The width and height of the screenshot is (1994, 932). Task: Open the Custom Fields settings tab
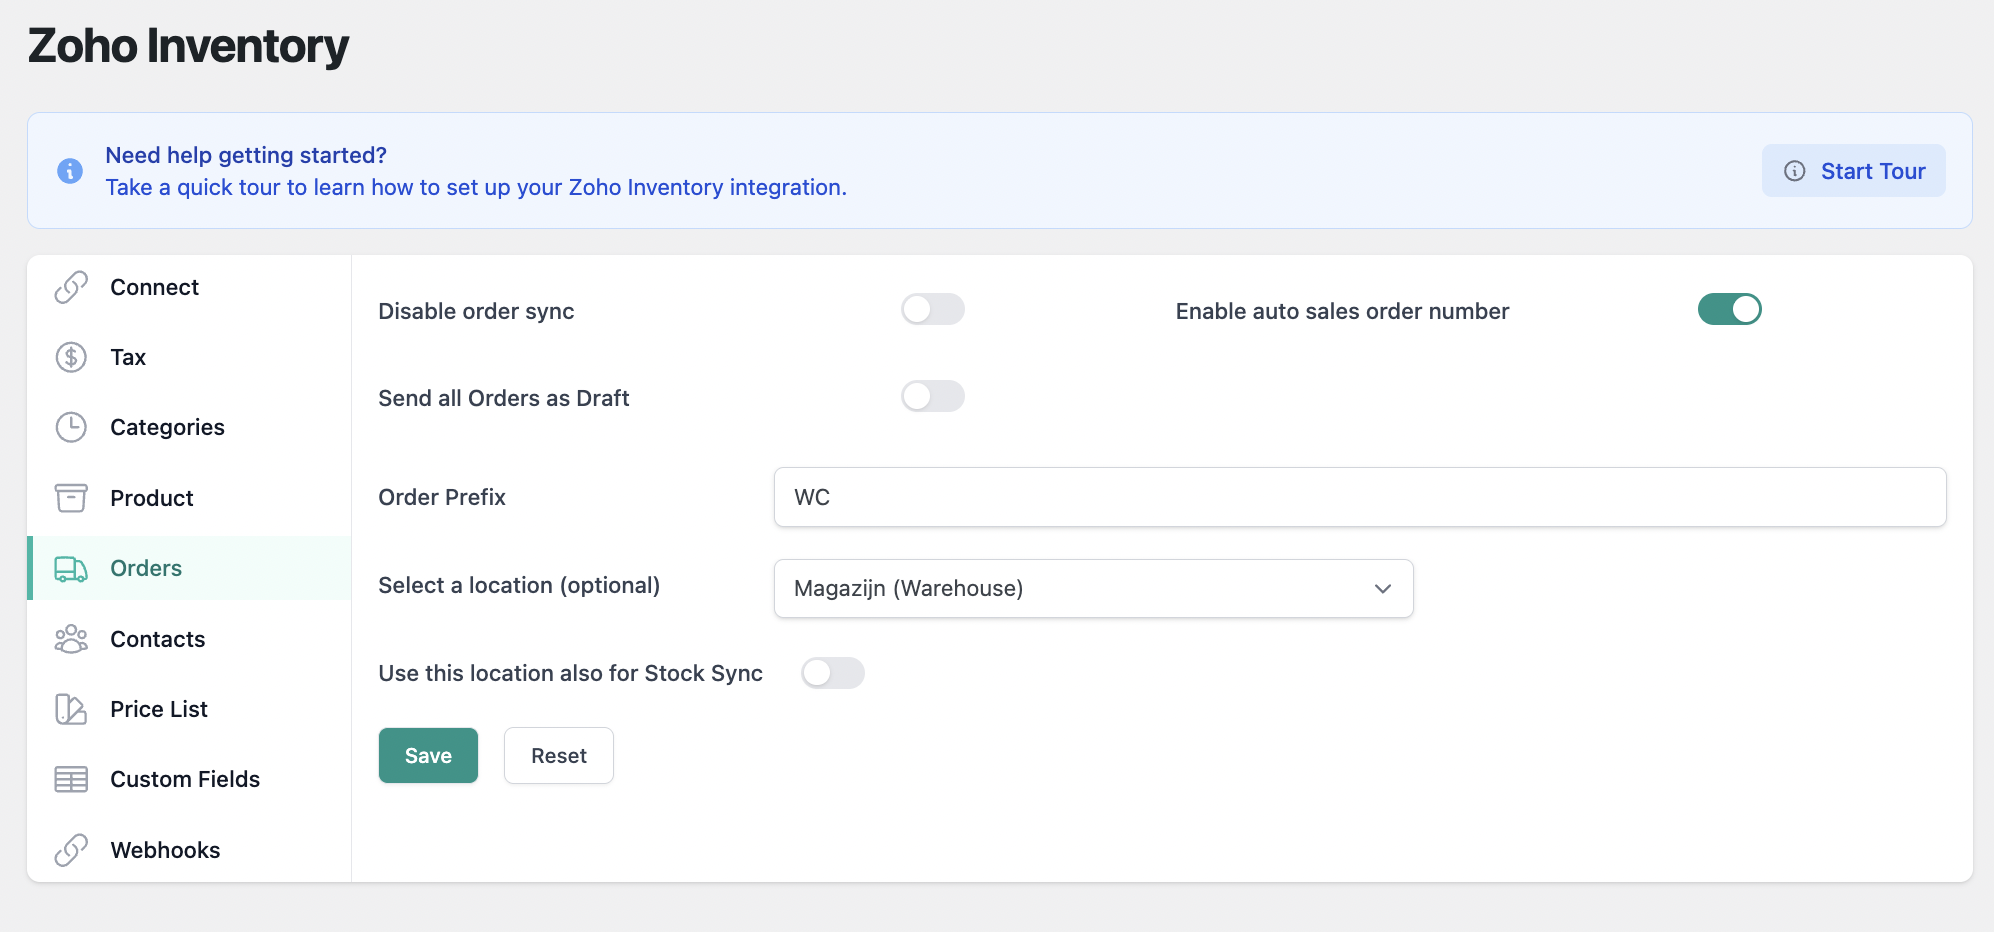coord(185,779)
